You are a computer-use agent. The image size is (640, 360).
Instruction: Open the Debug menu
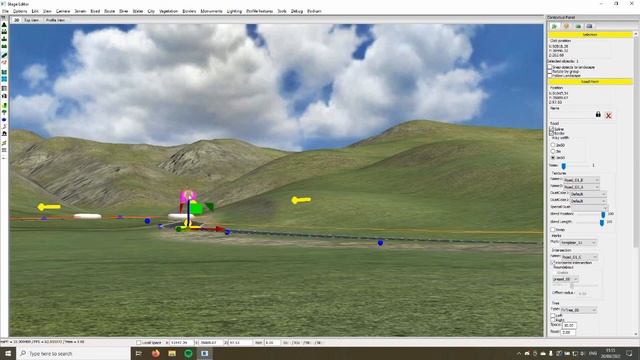click(297, 11)
